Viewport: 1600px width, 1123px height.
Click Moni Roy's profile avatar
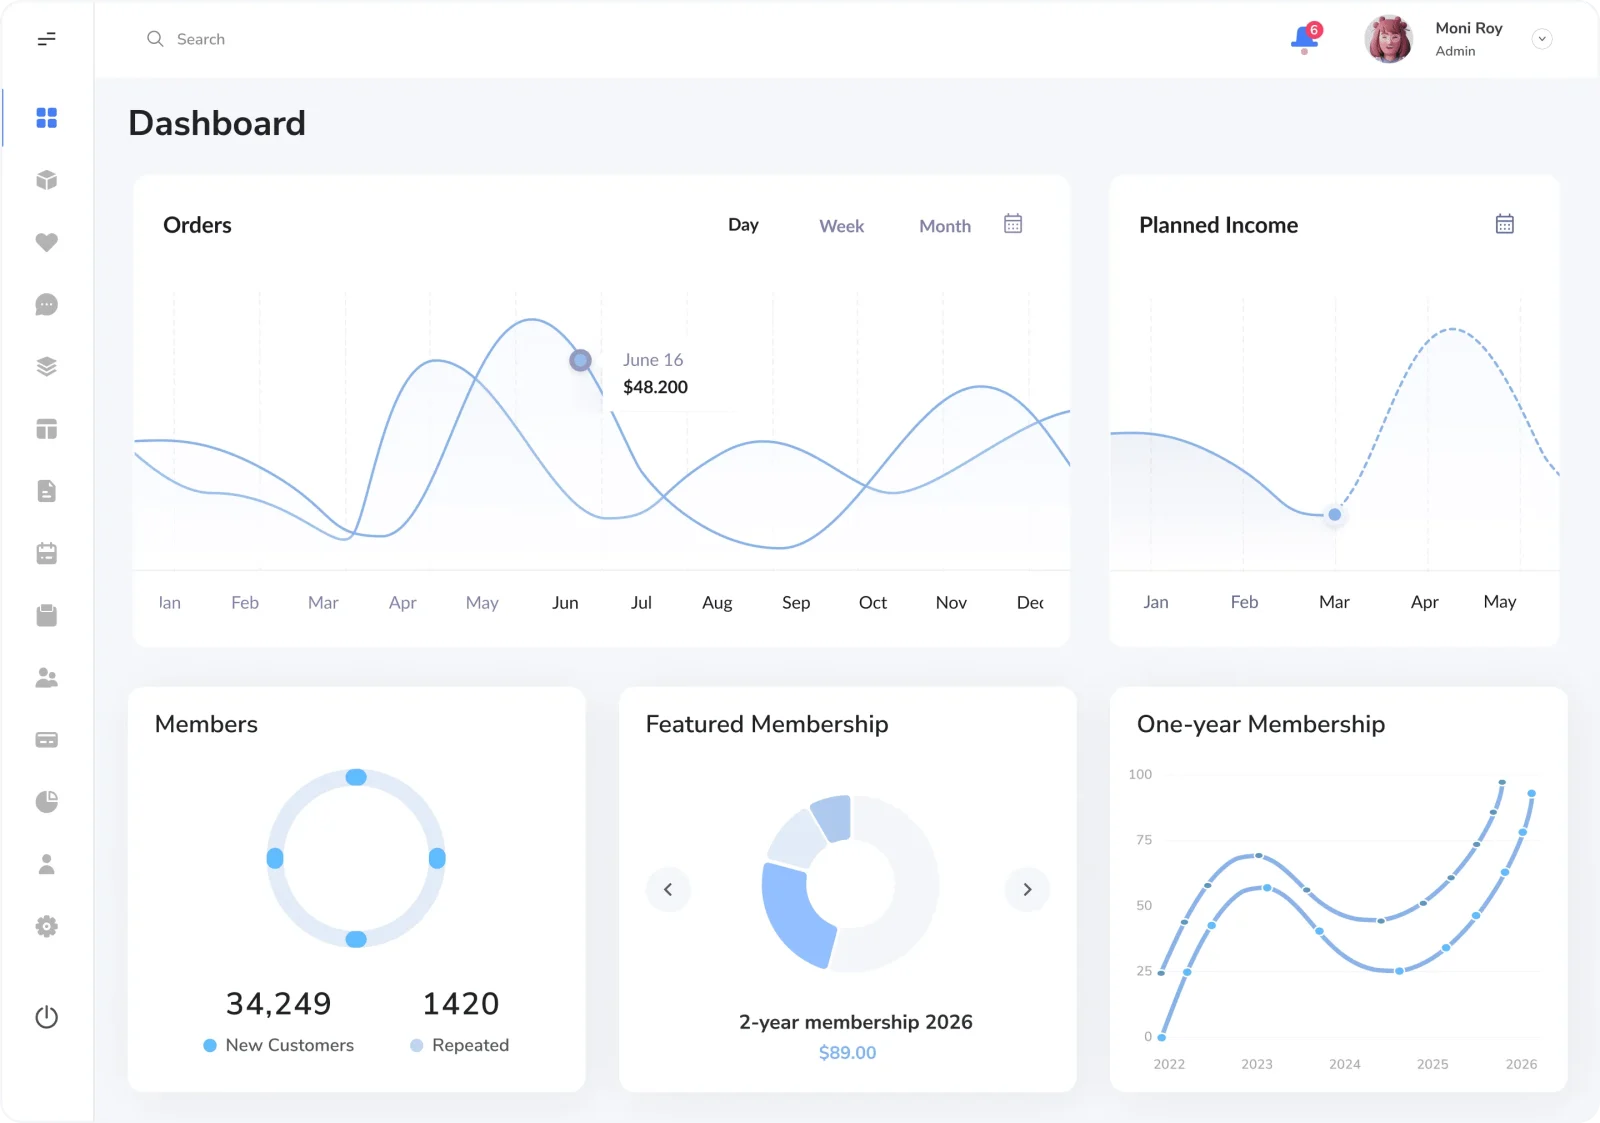[1389, 39]
